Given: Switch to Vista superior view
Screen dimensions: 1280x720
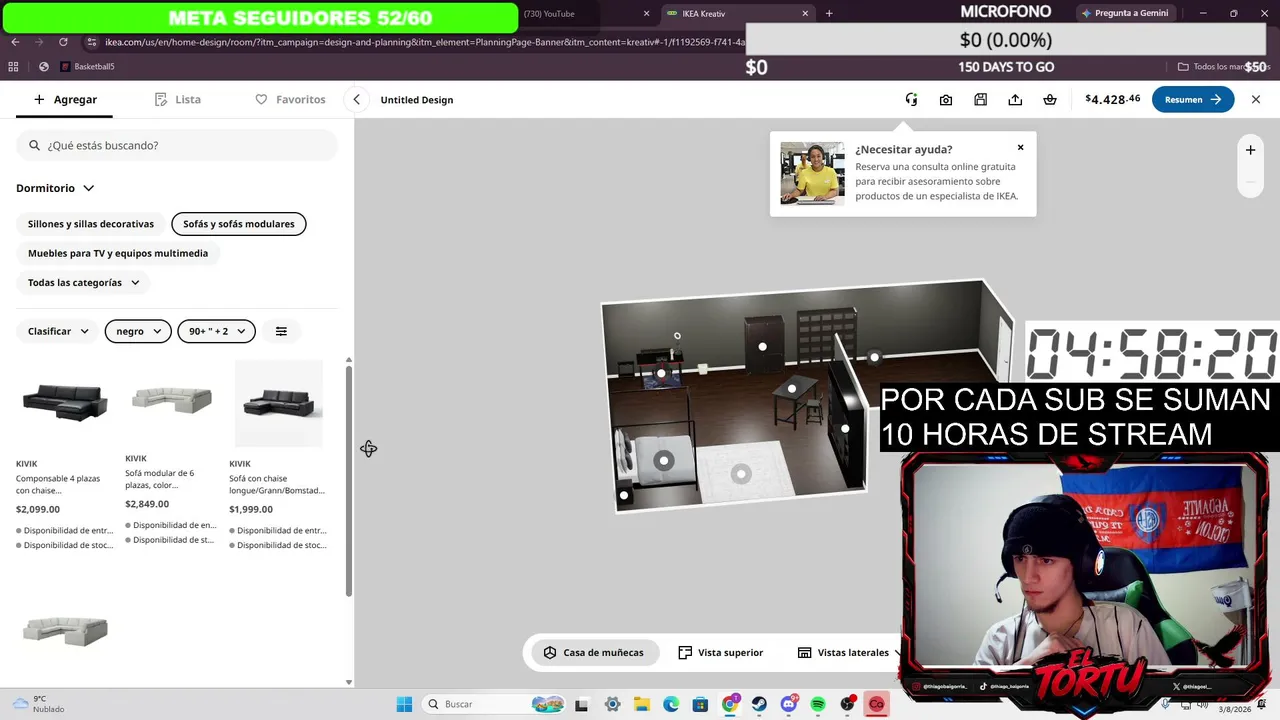Looking at the screenshot, I should [x=721, y=653].
